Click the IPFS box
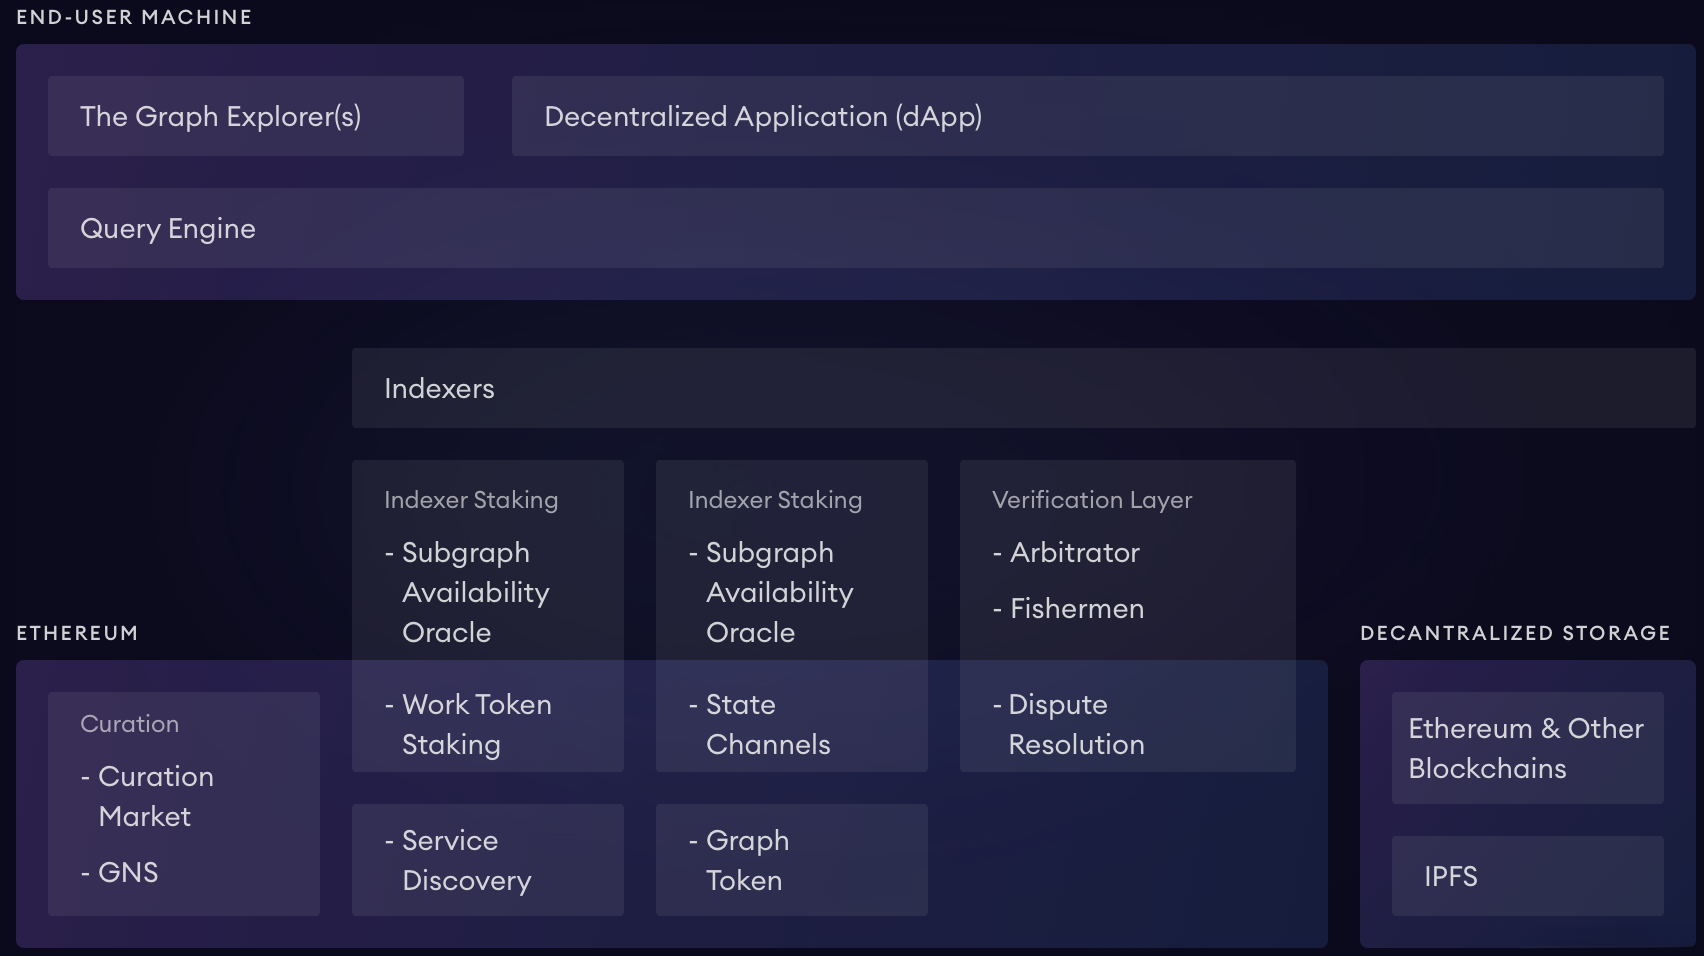Image resolution: width=1704 pixels, height=956 pixels. [x=1527, y=876]
